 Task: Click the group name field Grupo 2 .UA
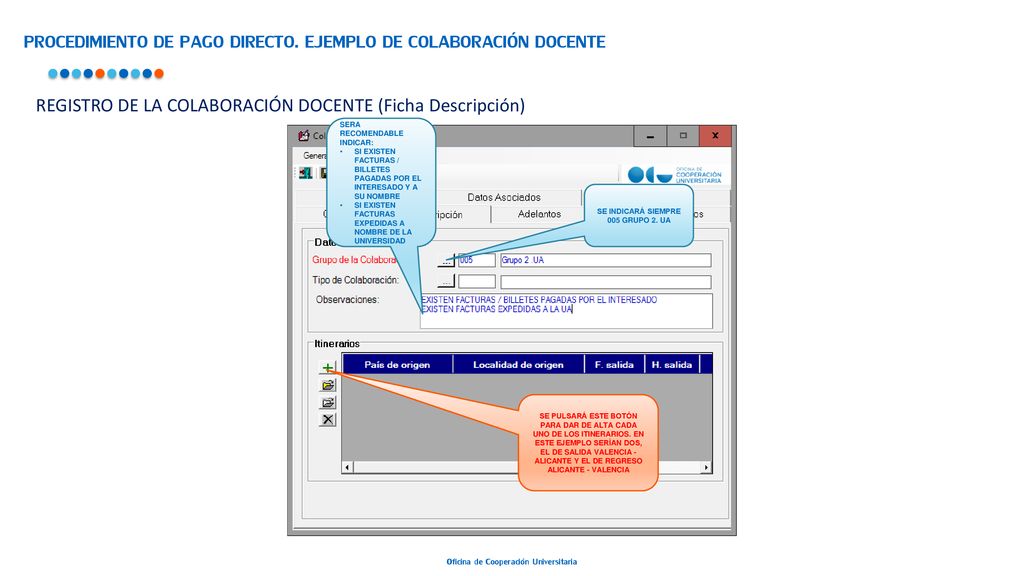(x=605, y=260)
